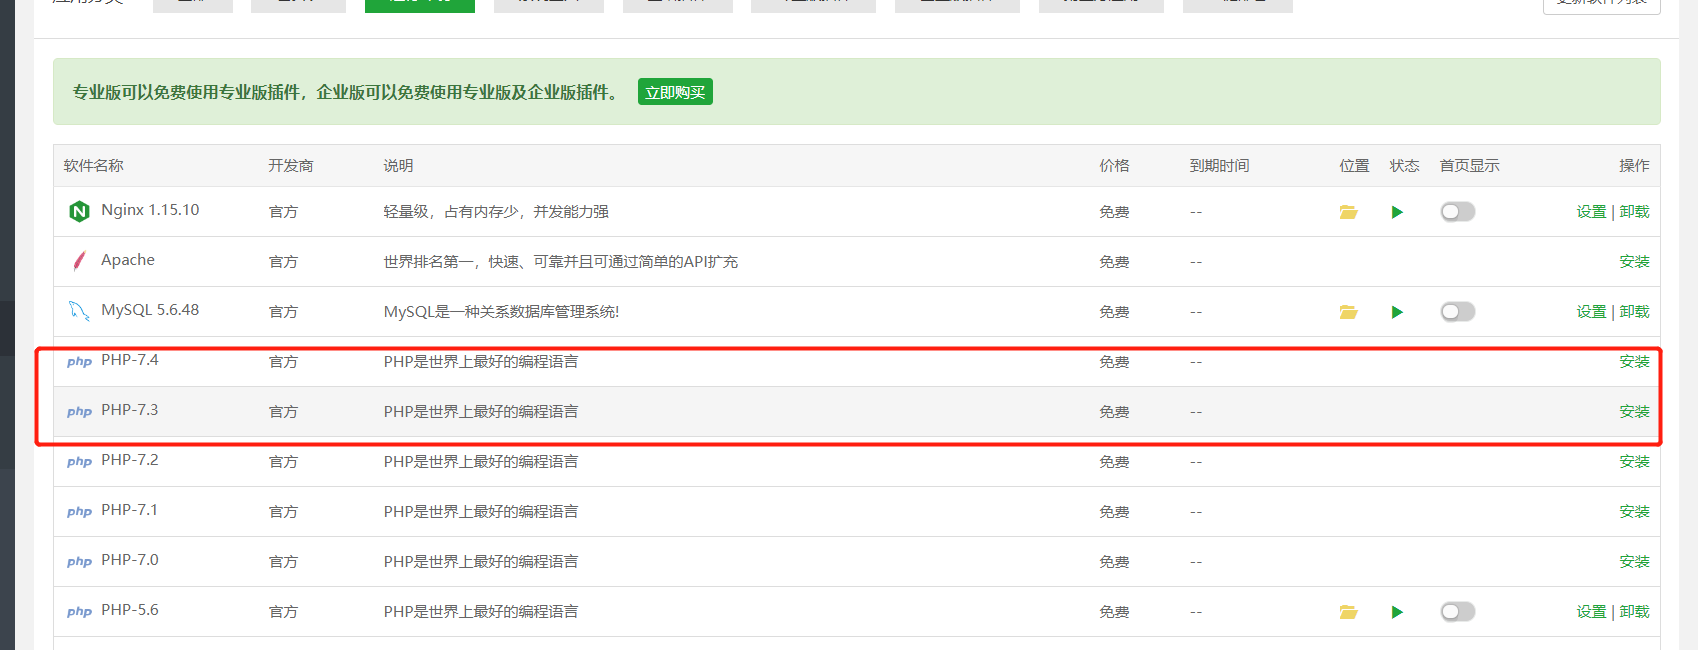
Task: Click the Apache feather icon
Action: click(x=79, y=261)
